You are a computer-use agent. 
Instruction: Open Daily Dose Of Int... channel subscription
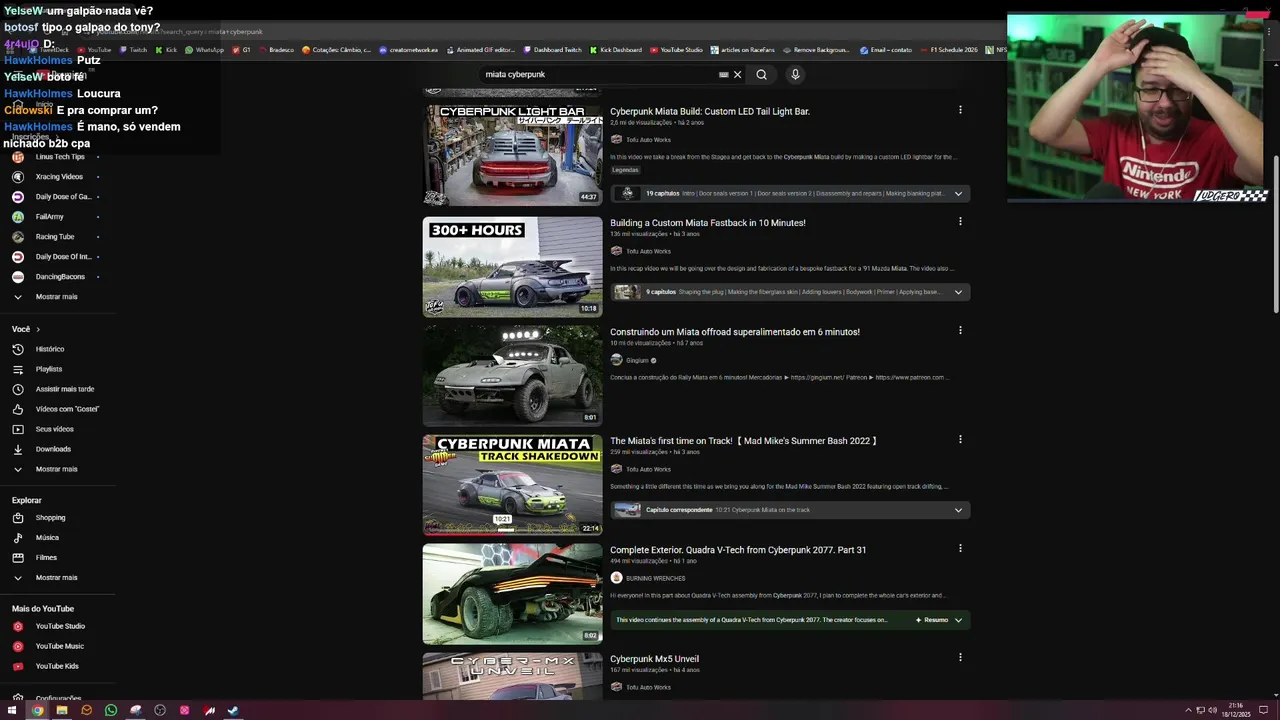(x=62, y=257)
